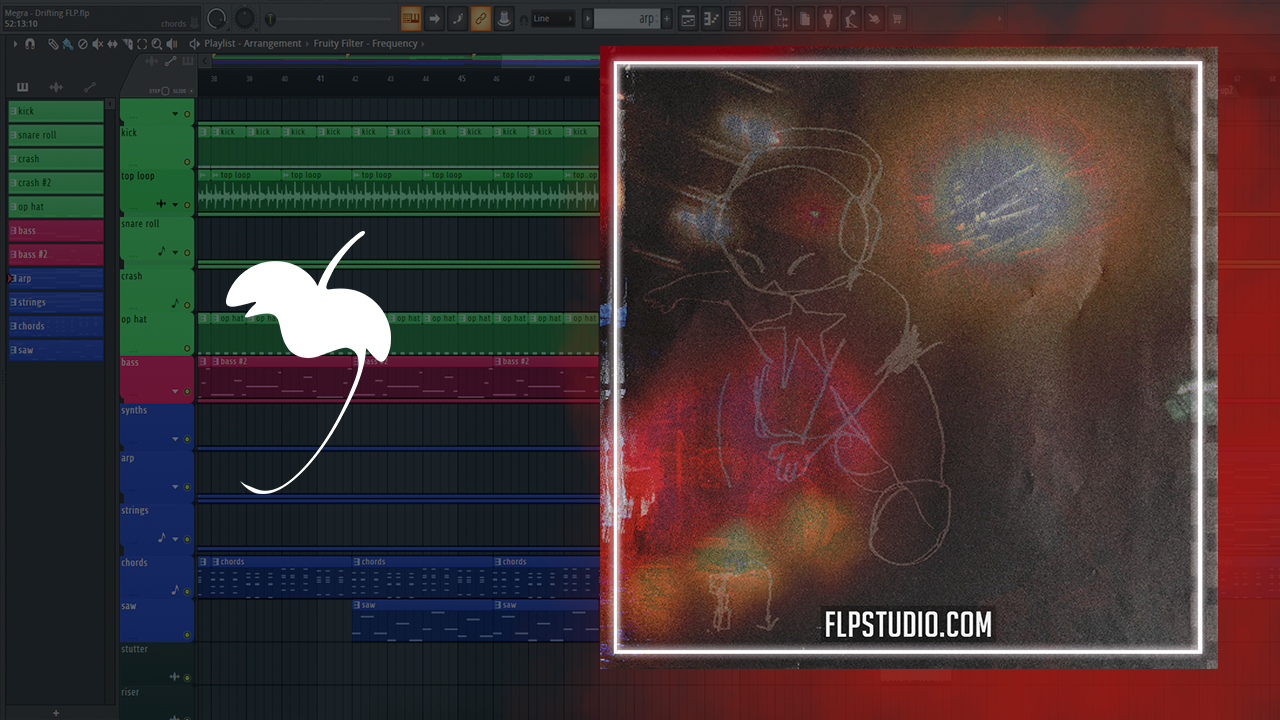Click the shopping cart content library icon
The height and width of the screenshot is (720, 1280).
coord(896,18)
